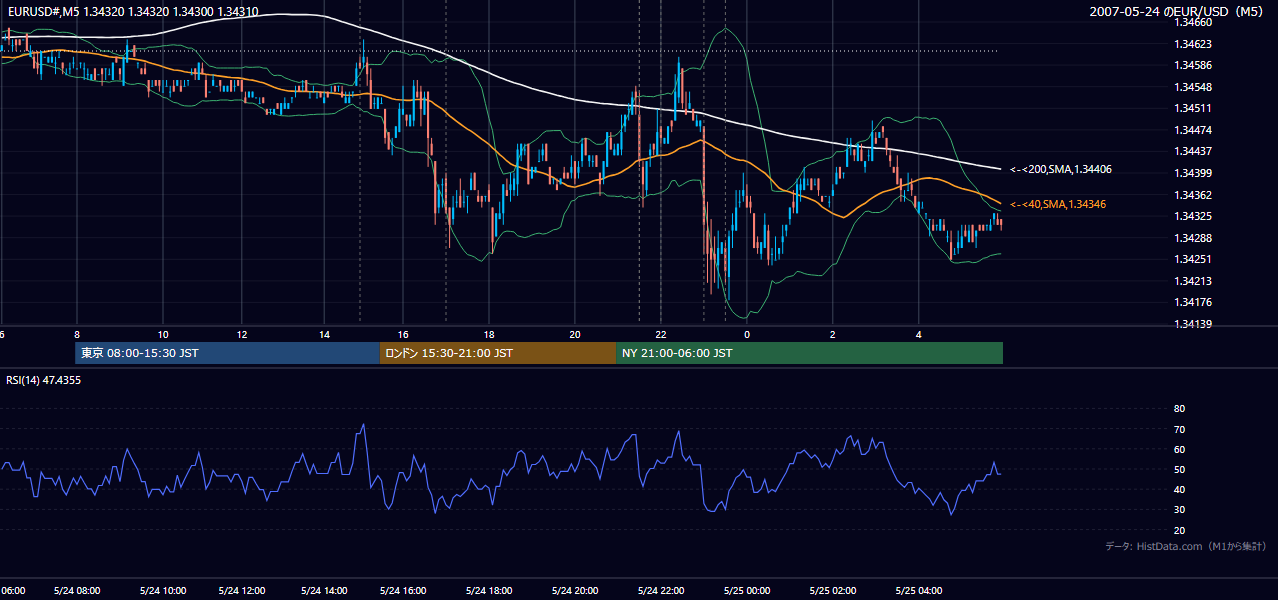Viewport: 1278px width, 600px height.
Task: Click price level 1.34251 on price axis
Action: click(1194, 259)
